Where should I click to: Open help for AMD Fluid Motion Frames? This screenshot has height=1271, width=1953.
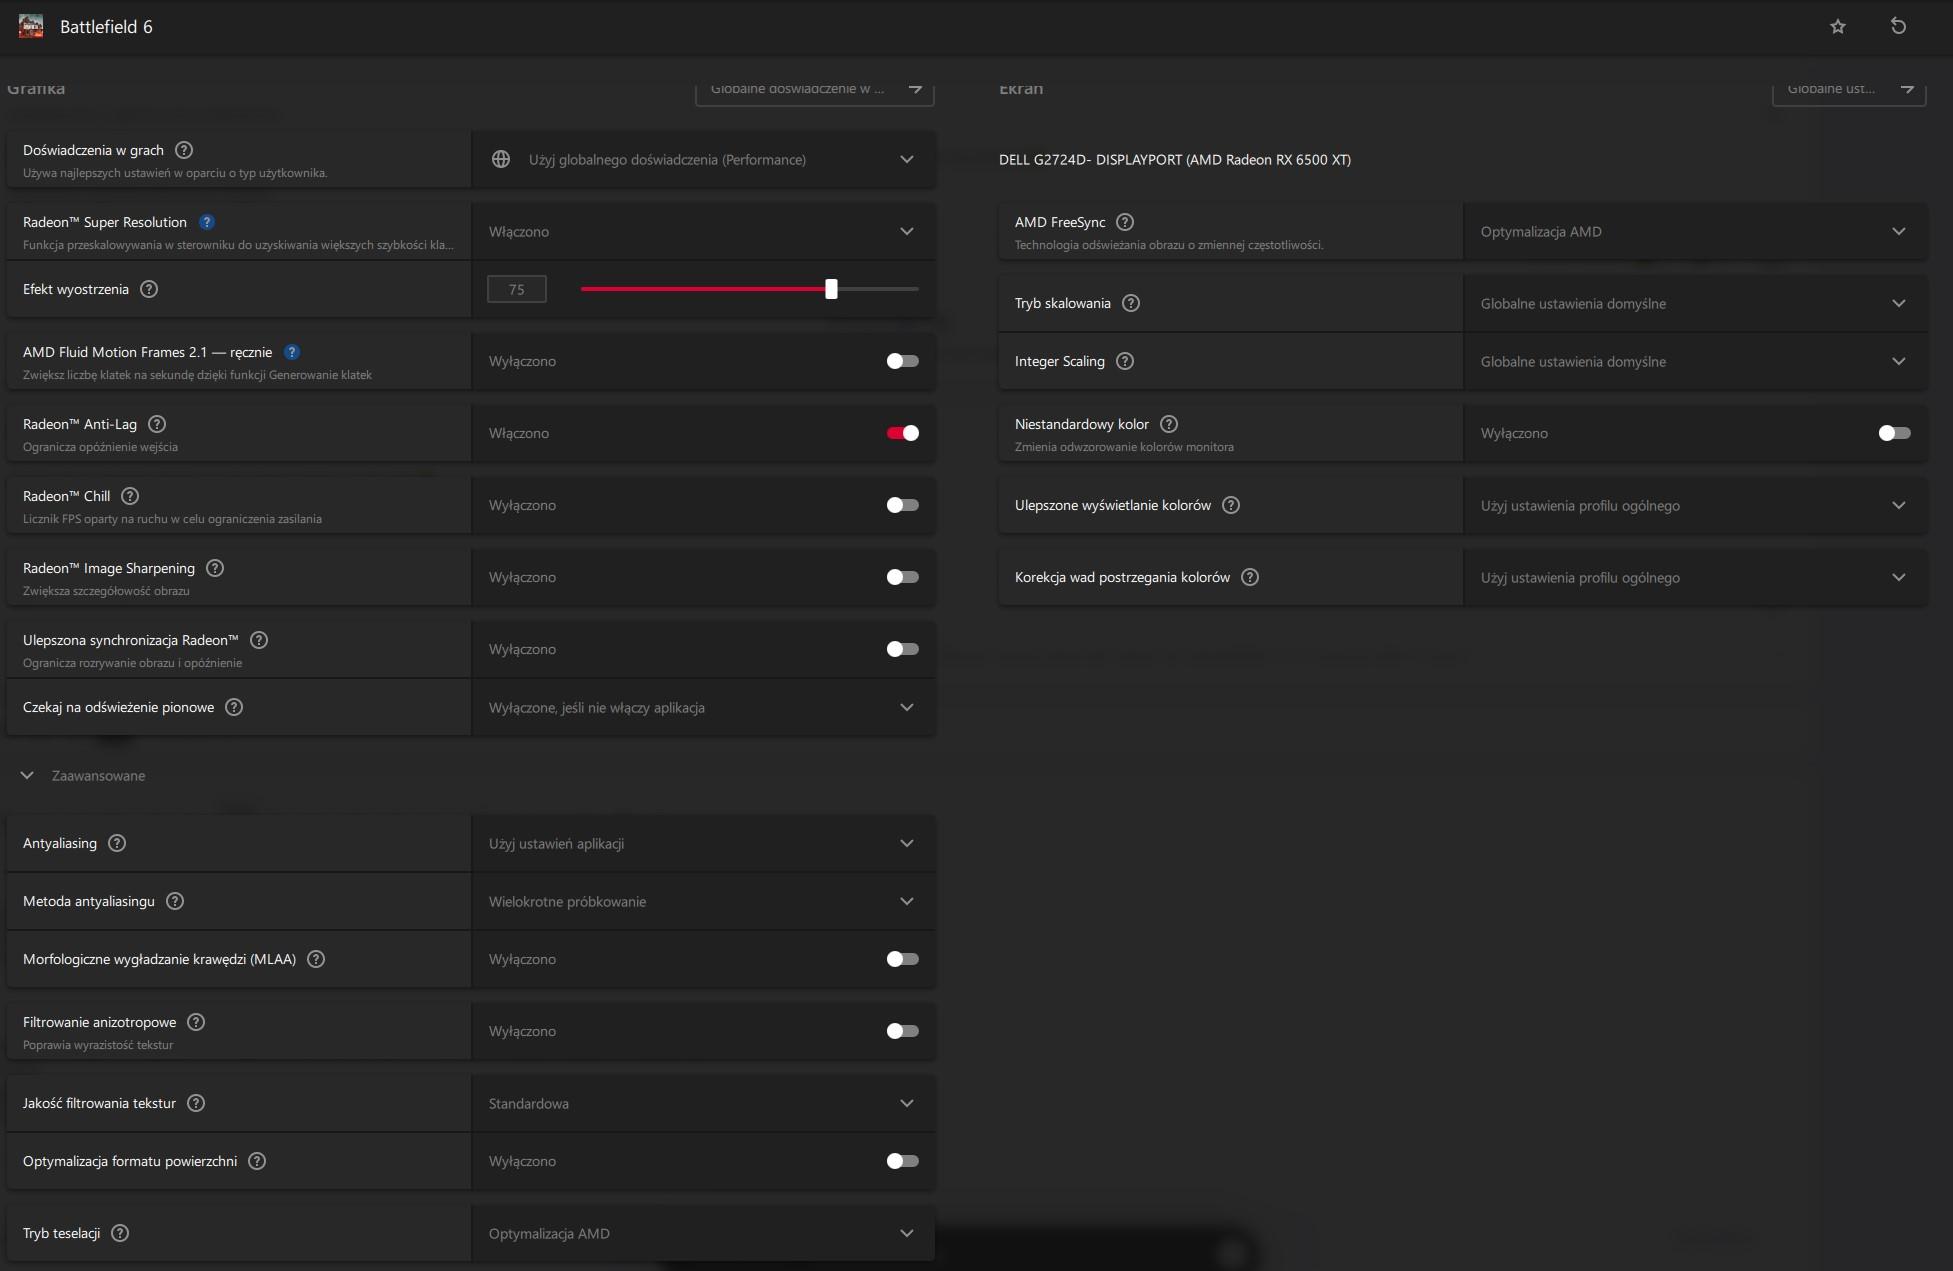point(292,352)
